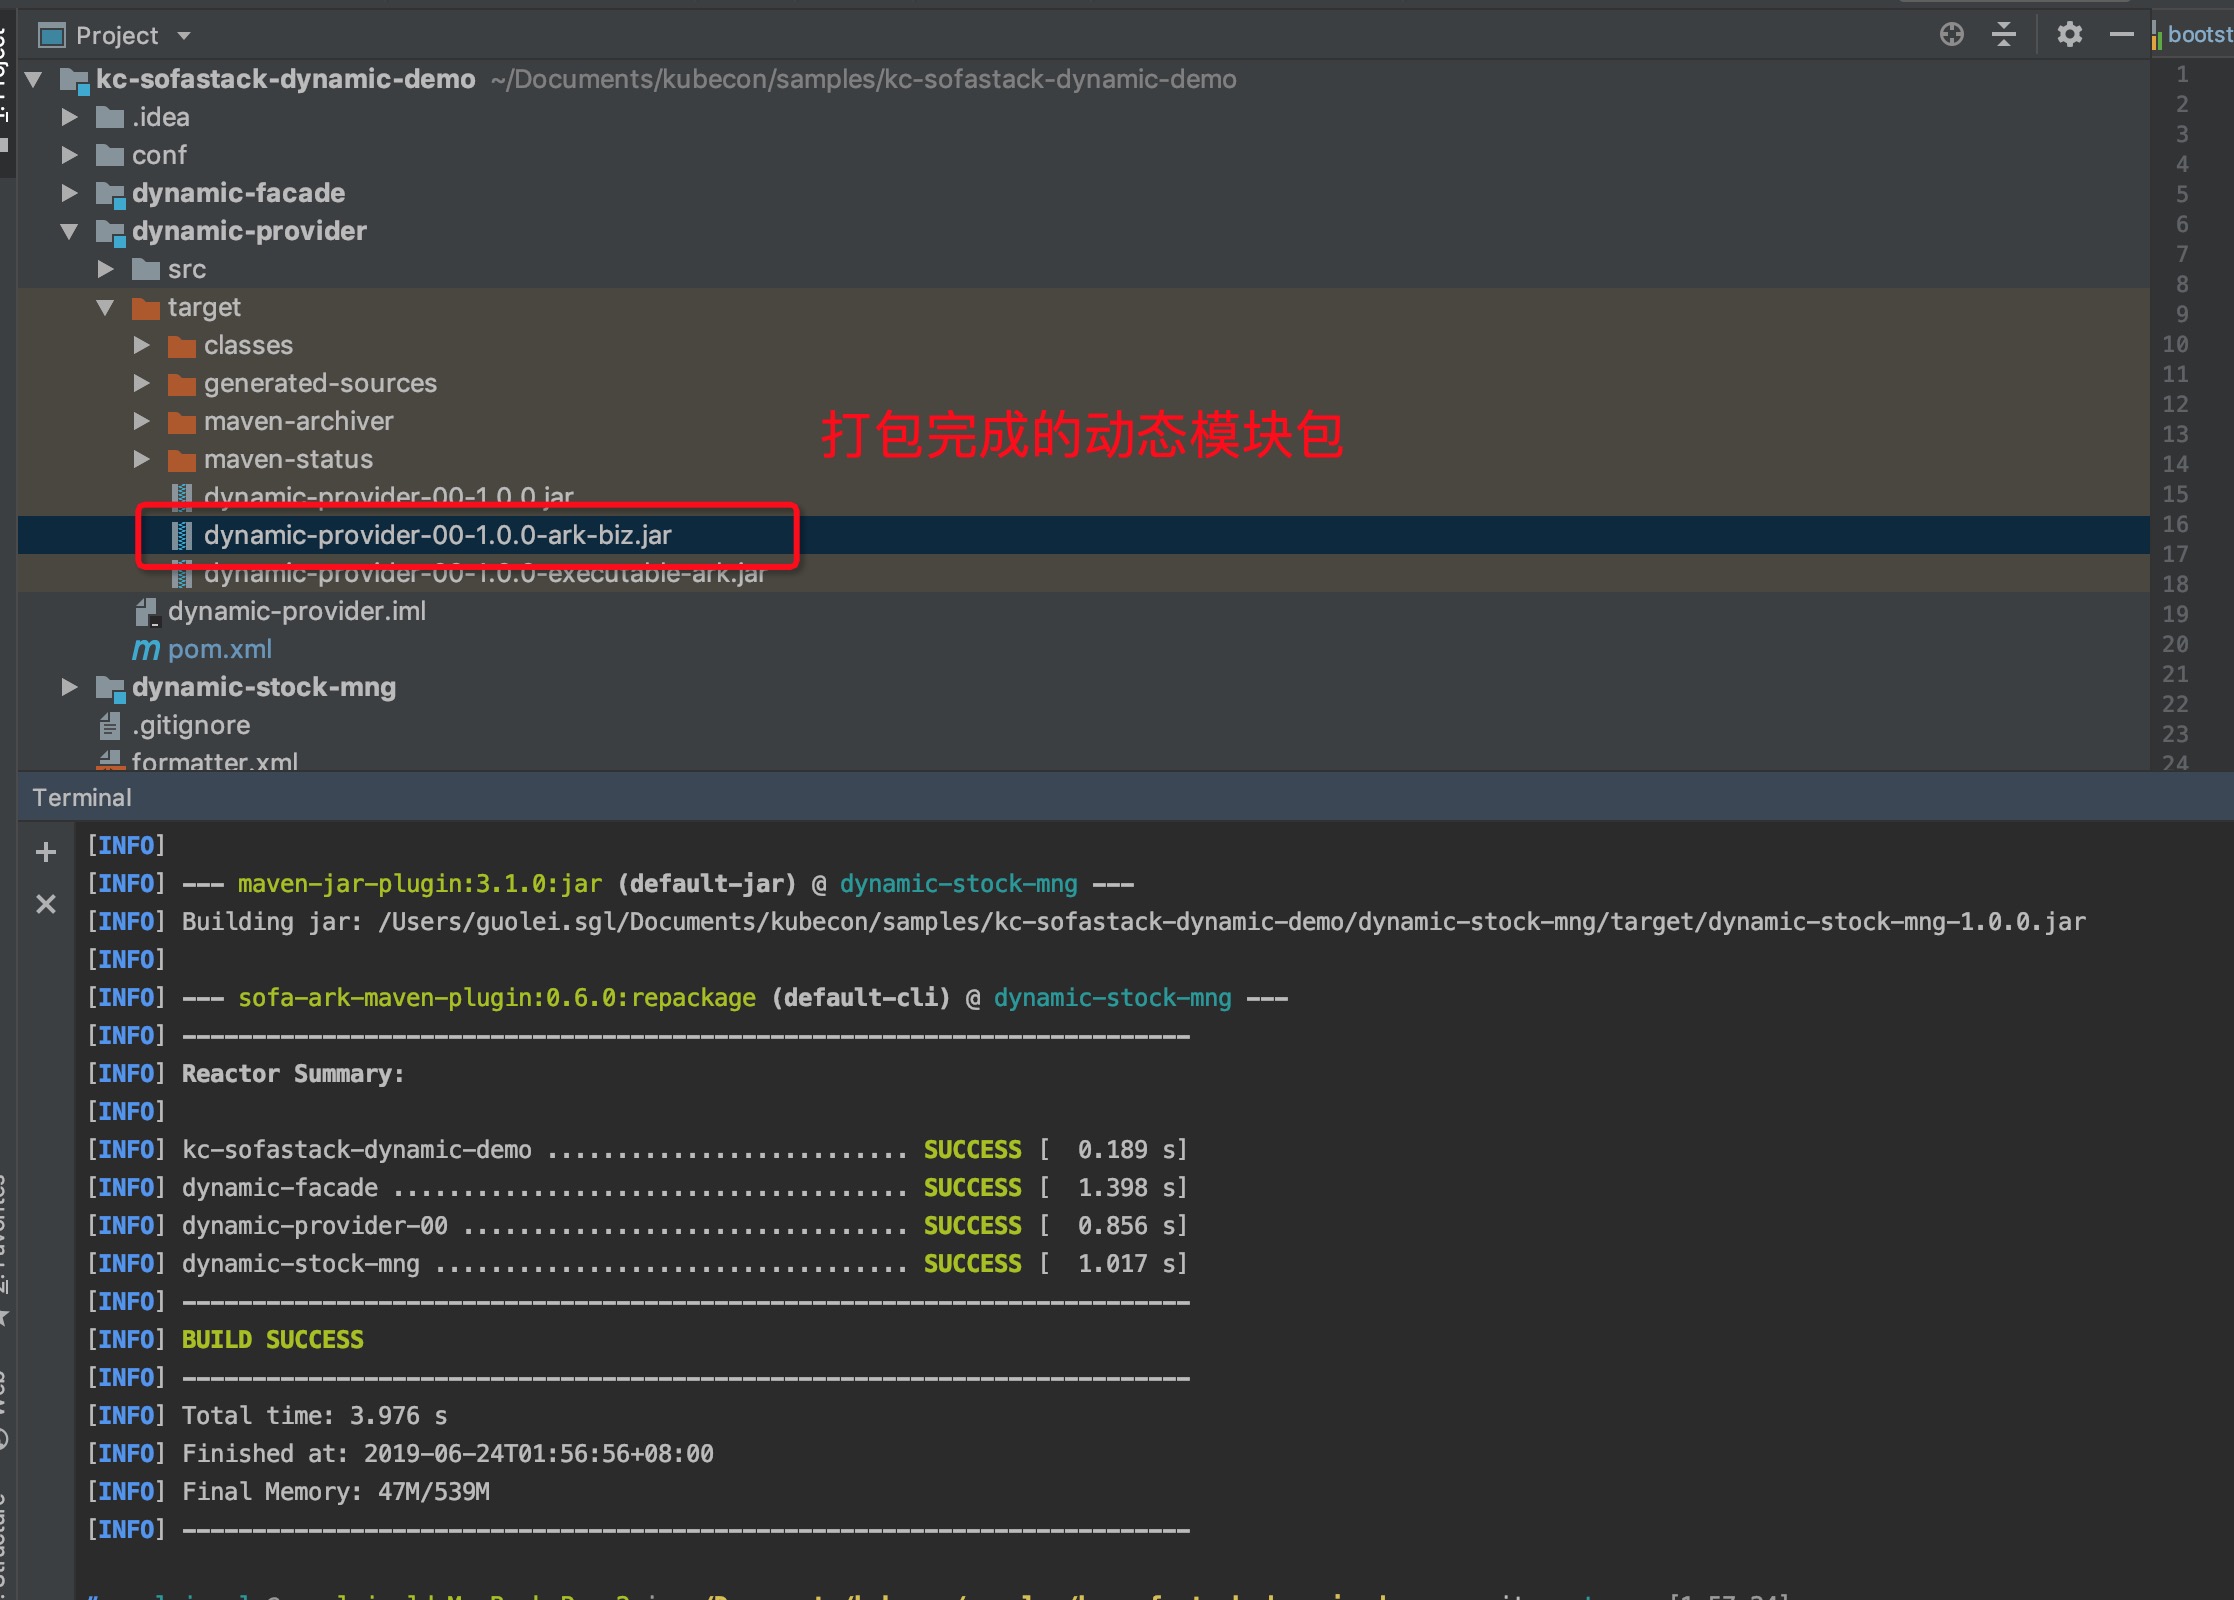The image size is (2234, 1600).
Task: Select dynamic-provider-00-1.0.0-ark-biz.jar file
Action: coord(437,535)
